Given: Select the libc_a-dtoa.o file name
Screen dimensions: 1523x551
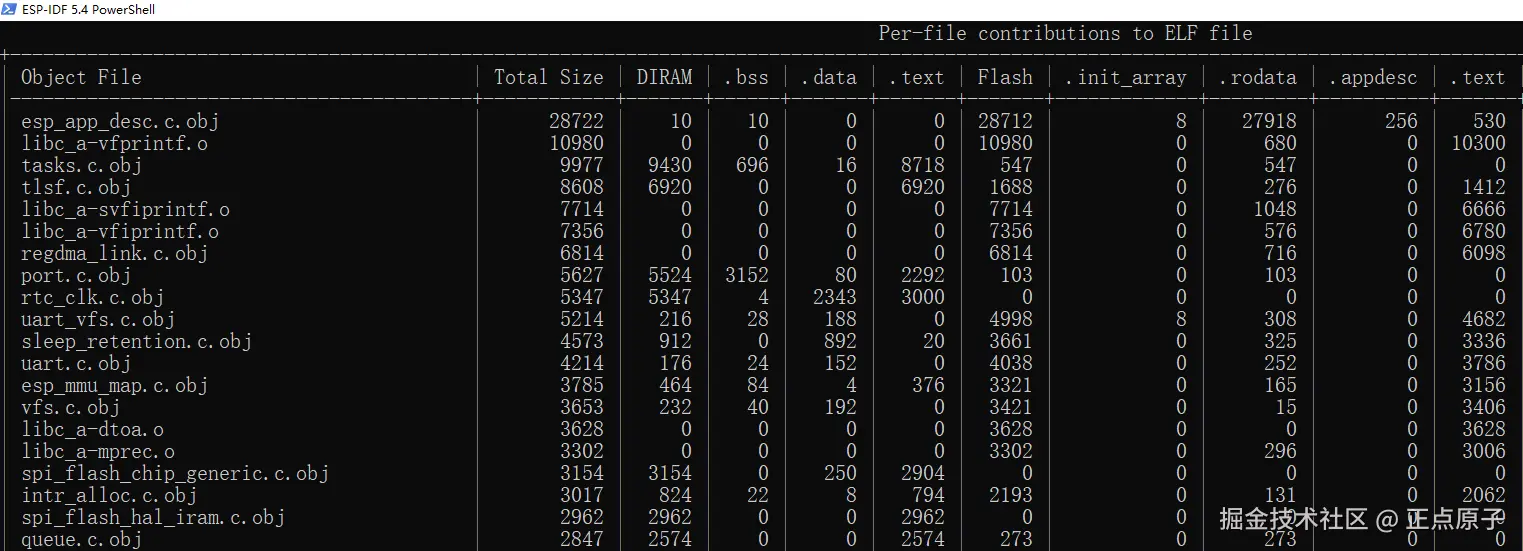Looking at the screenshot, I should pos(92,429).
